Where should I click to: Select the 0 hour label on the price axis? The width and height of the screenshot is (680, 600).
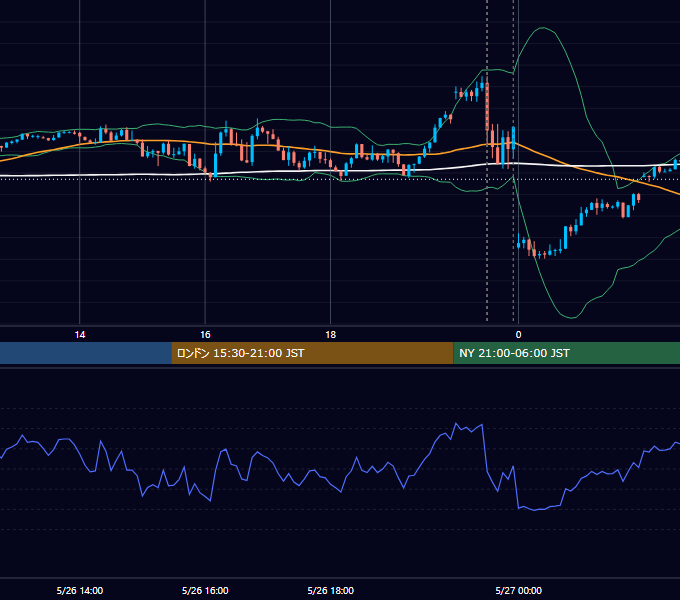coord(518,335)
